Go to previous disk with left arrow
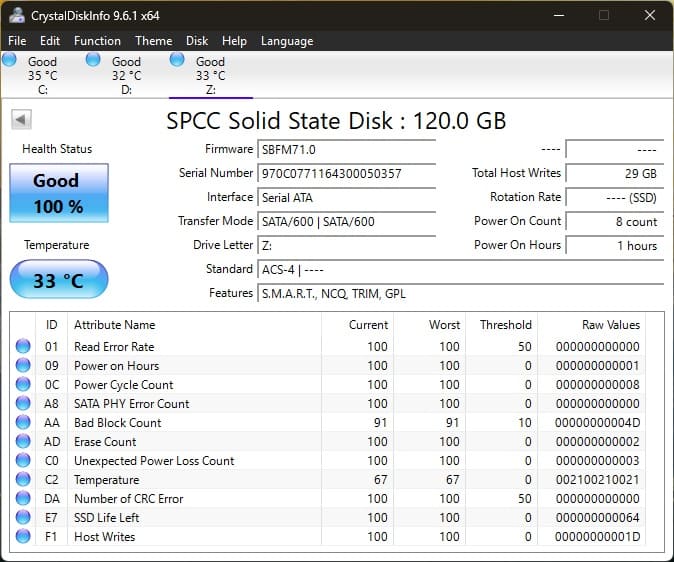Screen dimensions: 674x562 coord(21,120)
